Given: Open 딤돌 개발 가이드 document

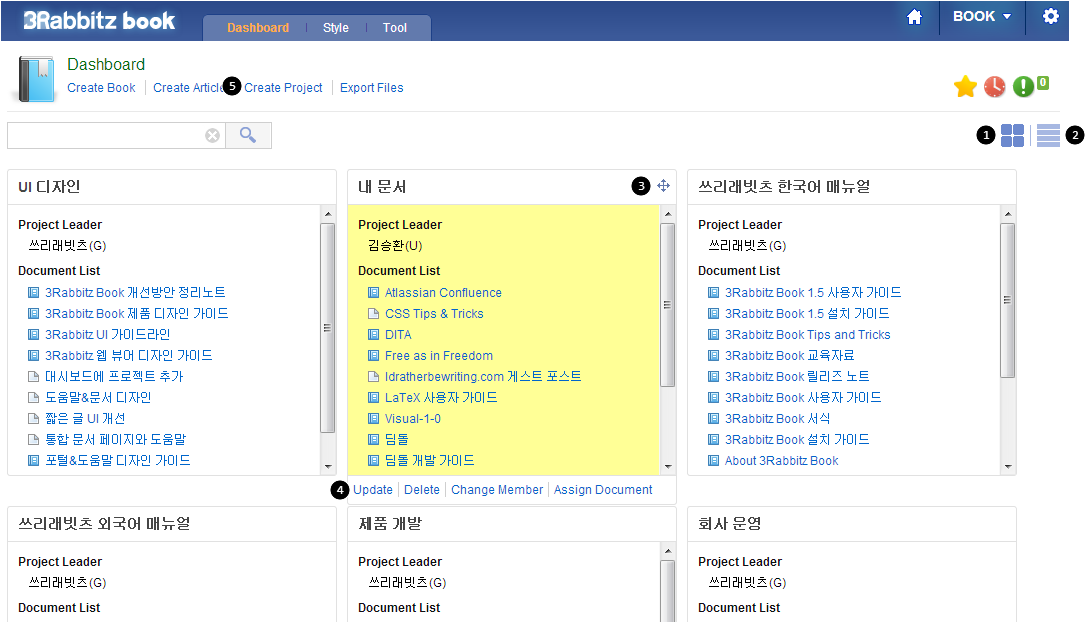Looking at the screenshot, I should tap(429, 461).
